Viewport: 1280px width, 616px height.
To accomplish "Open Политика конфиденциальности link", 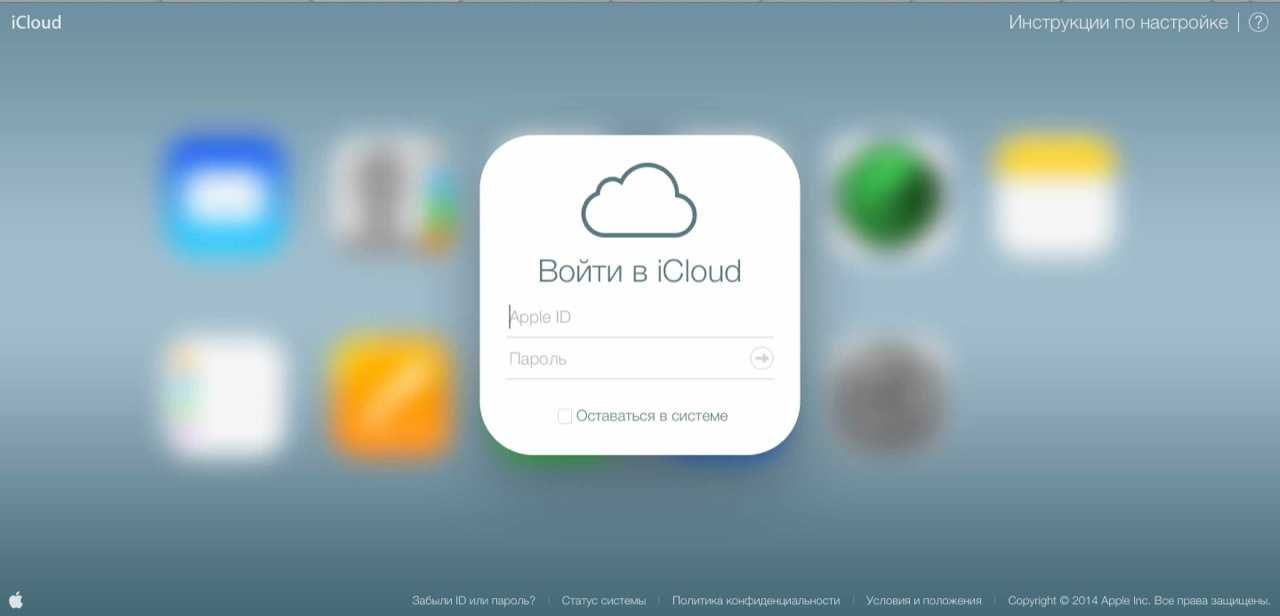I will coord(755,601).
